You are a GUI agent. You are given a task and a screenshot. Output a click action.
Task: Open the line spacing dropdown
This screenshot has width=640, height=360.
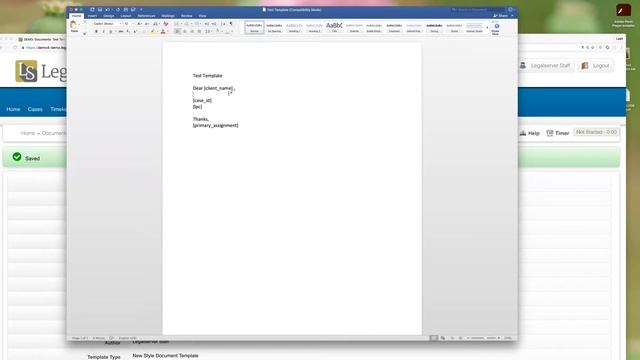208,31
